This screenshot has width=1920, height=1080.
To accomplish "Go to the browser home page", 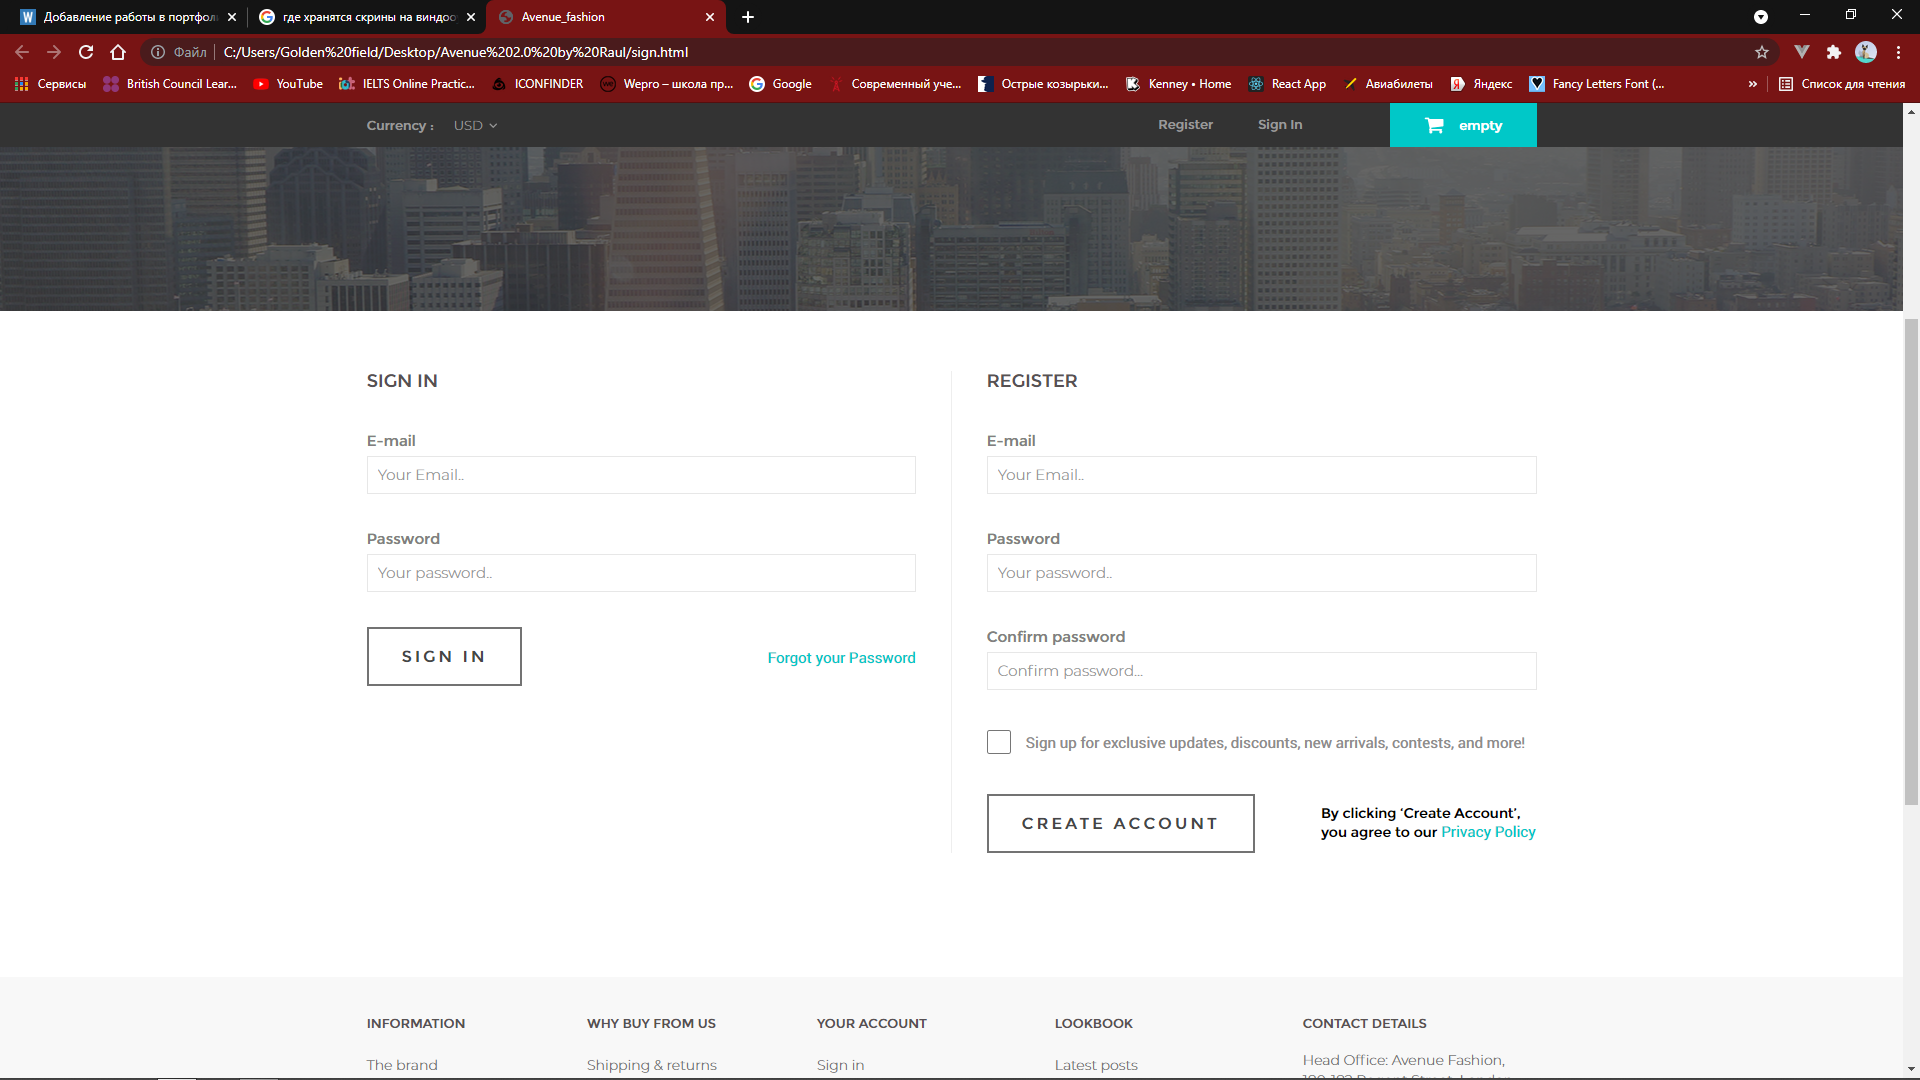I will 118,52.
